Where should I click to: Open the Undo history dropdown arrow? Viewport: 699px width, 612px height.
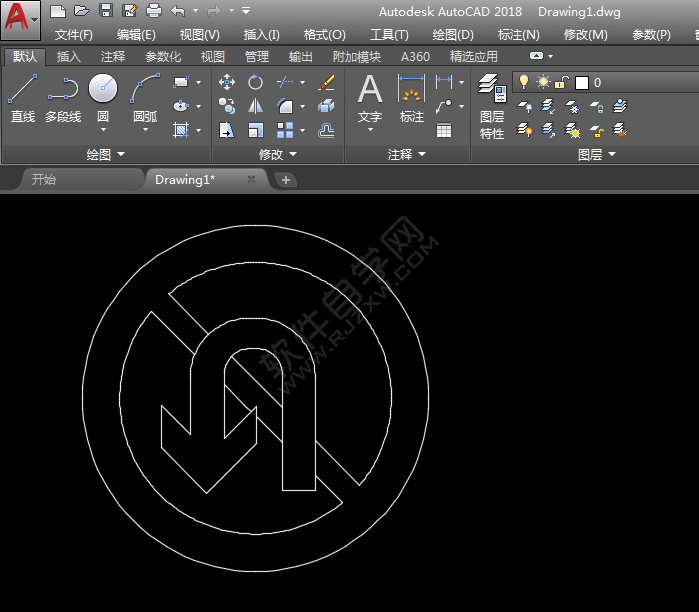pyautogui.click(x=195, y=10)
